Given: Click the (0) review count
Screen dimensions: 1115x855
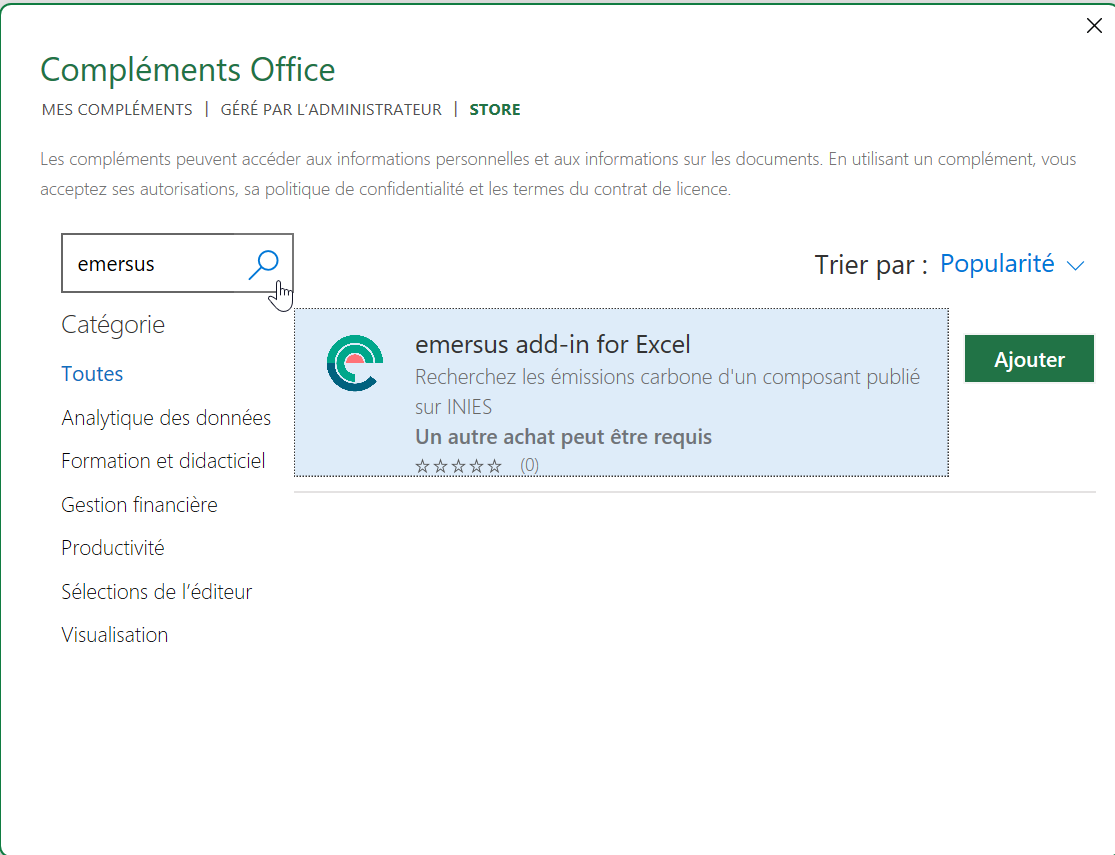Looking at the screenshot, I should [x=529, y=465].
